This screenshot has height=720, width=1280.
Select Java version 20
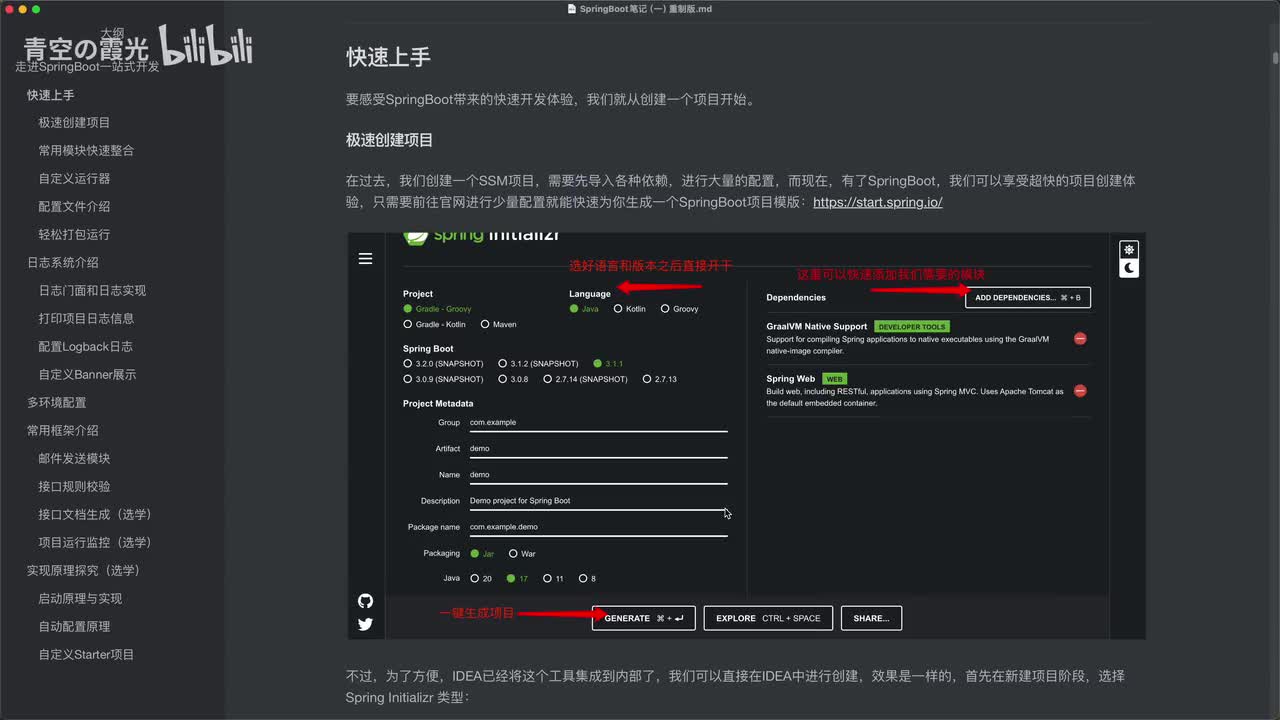(x=481, y=578)
